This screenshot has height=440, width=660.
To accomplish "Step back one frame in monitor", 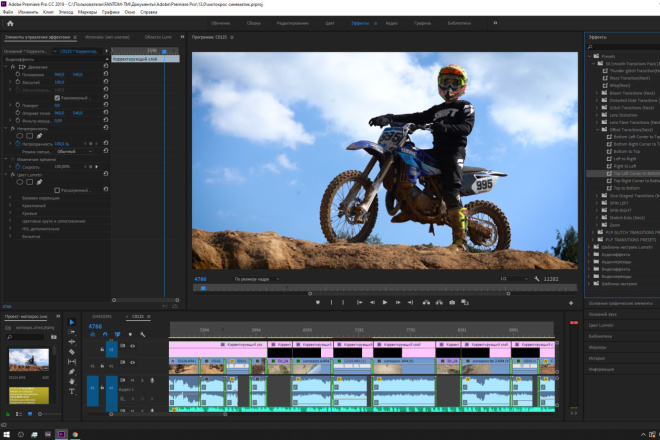I will [x=372, y=302].
